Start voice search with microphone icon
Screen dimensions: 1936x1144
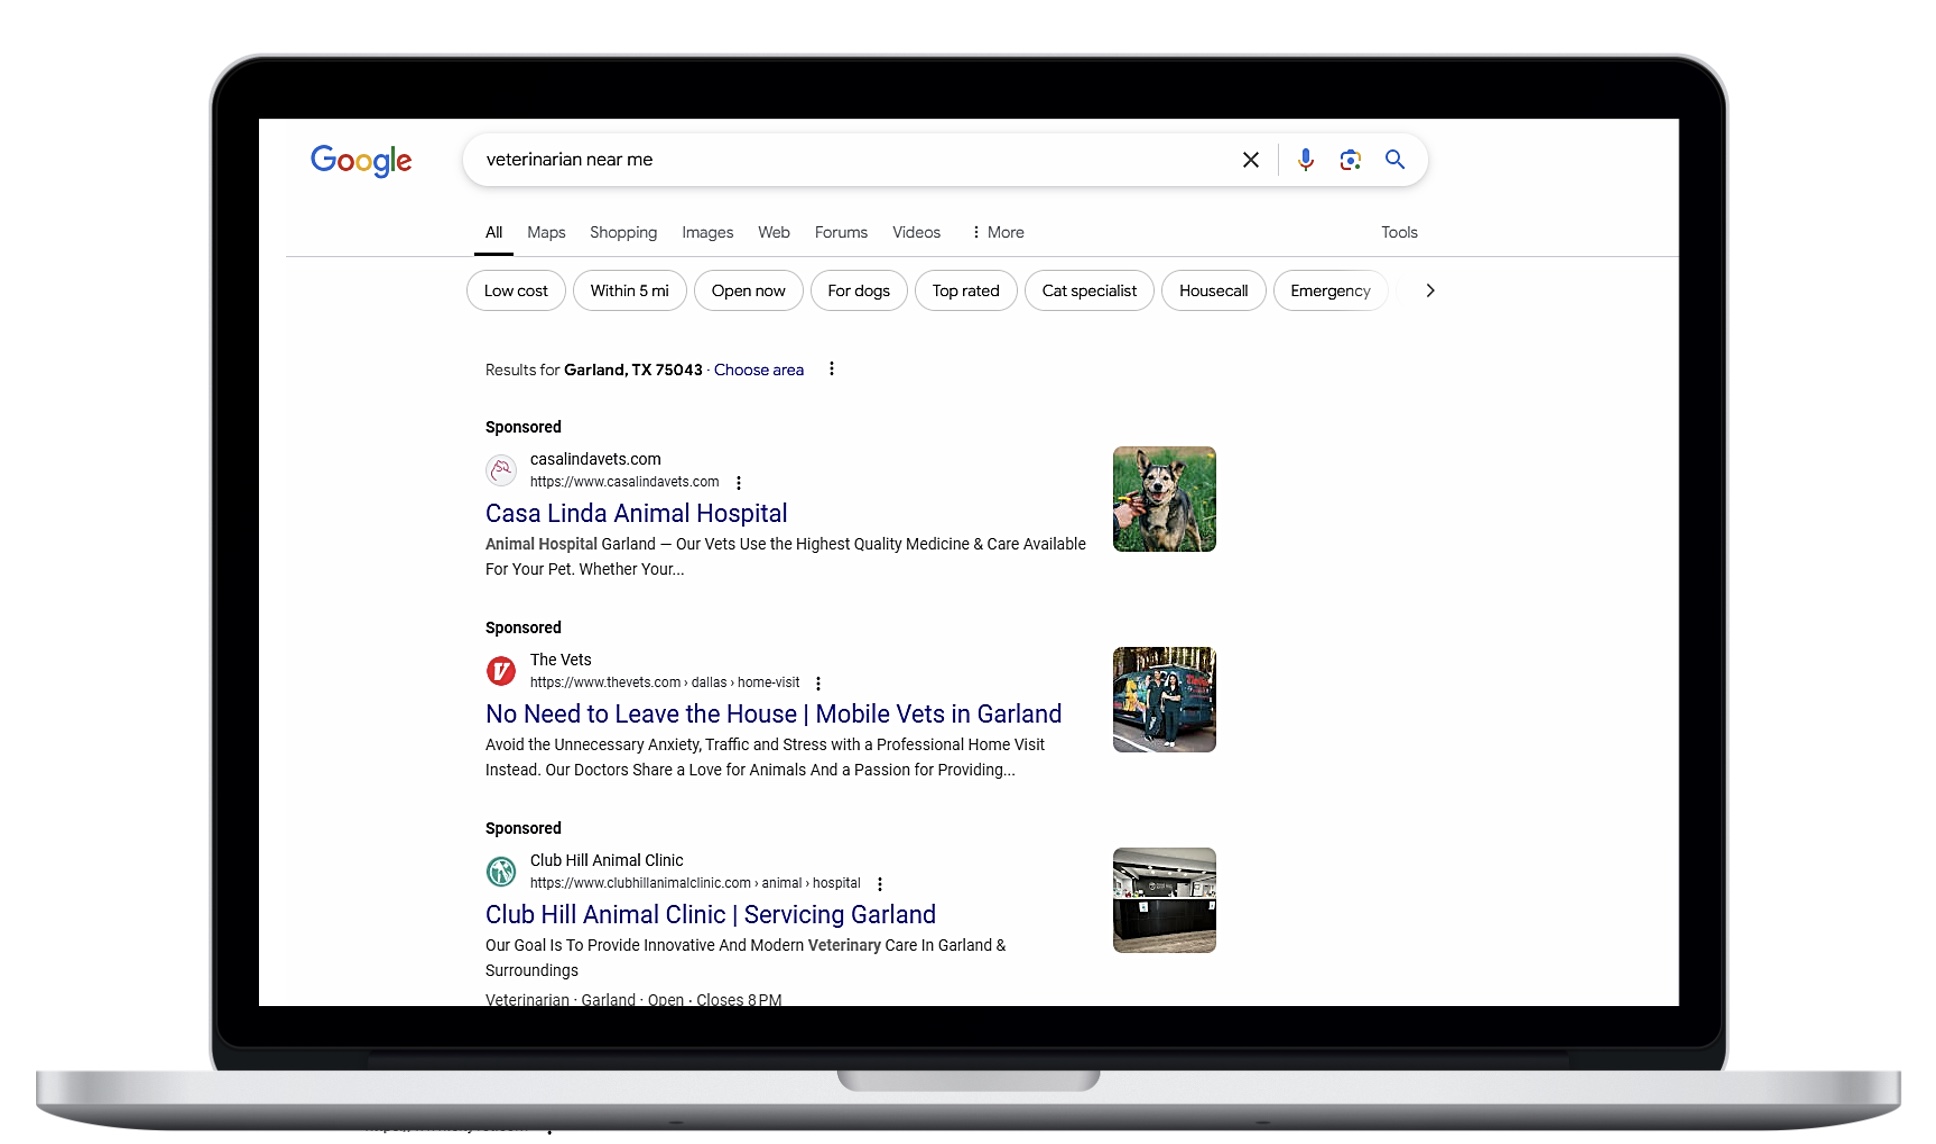(x=1305, y=160)
